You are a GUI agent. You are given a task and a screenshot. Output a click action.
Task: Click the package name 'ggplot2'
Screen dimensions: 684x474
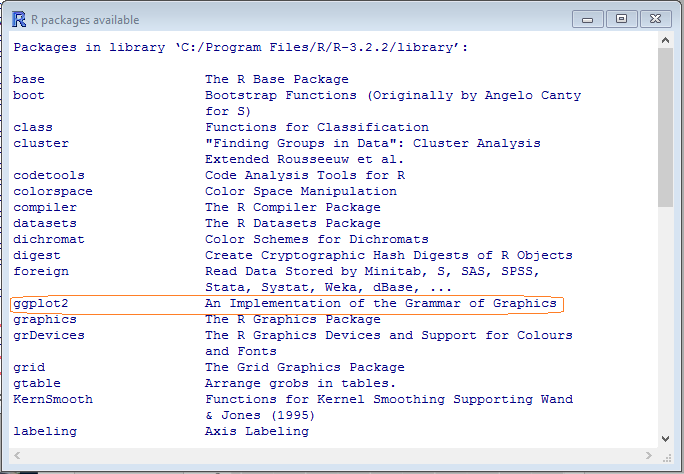click(41, 303)
